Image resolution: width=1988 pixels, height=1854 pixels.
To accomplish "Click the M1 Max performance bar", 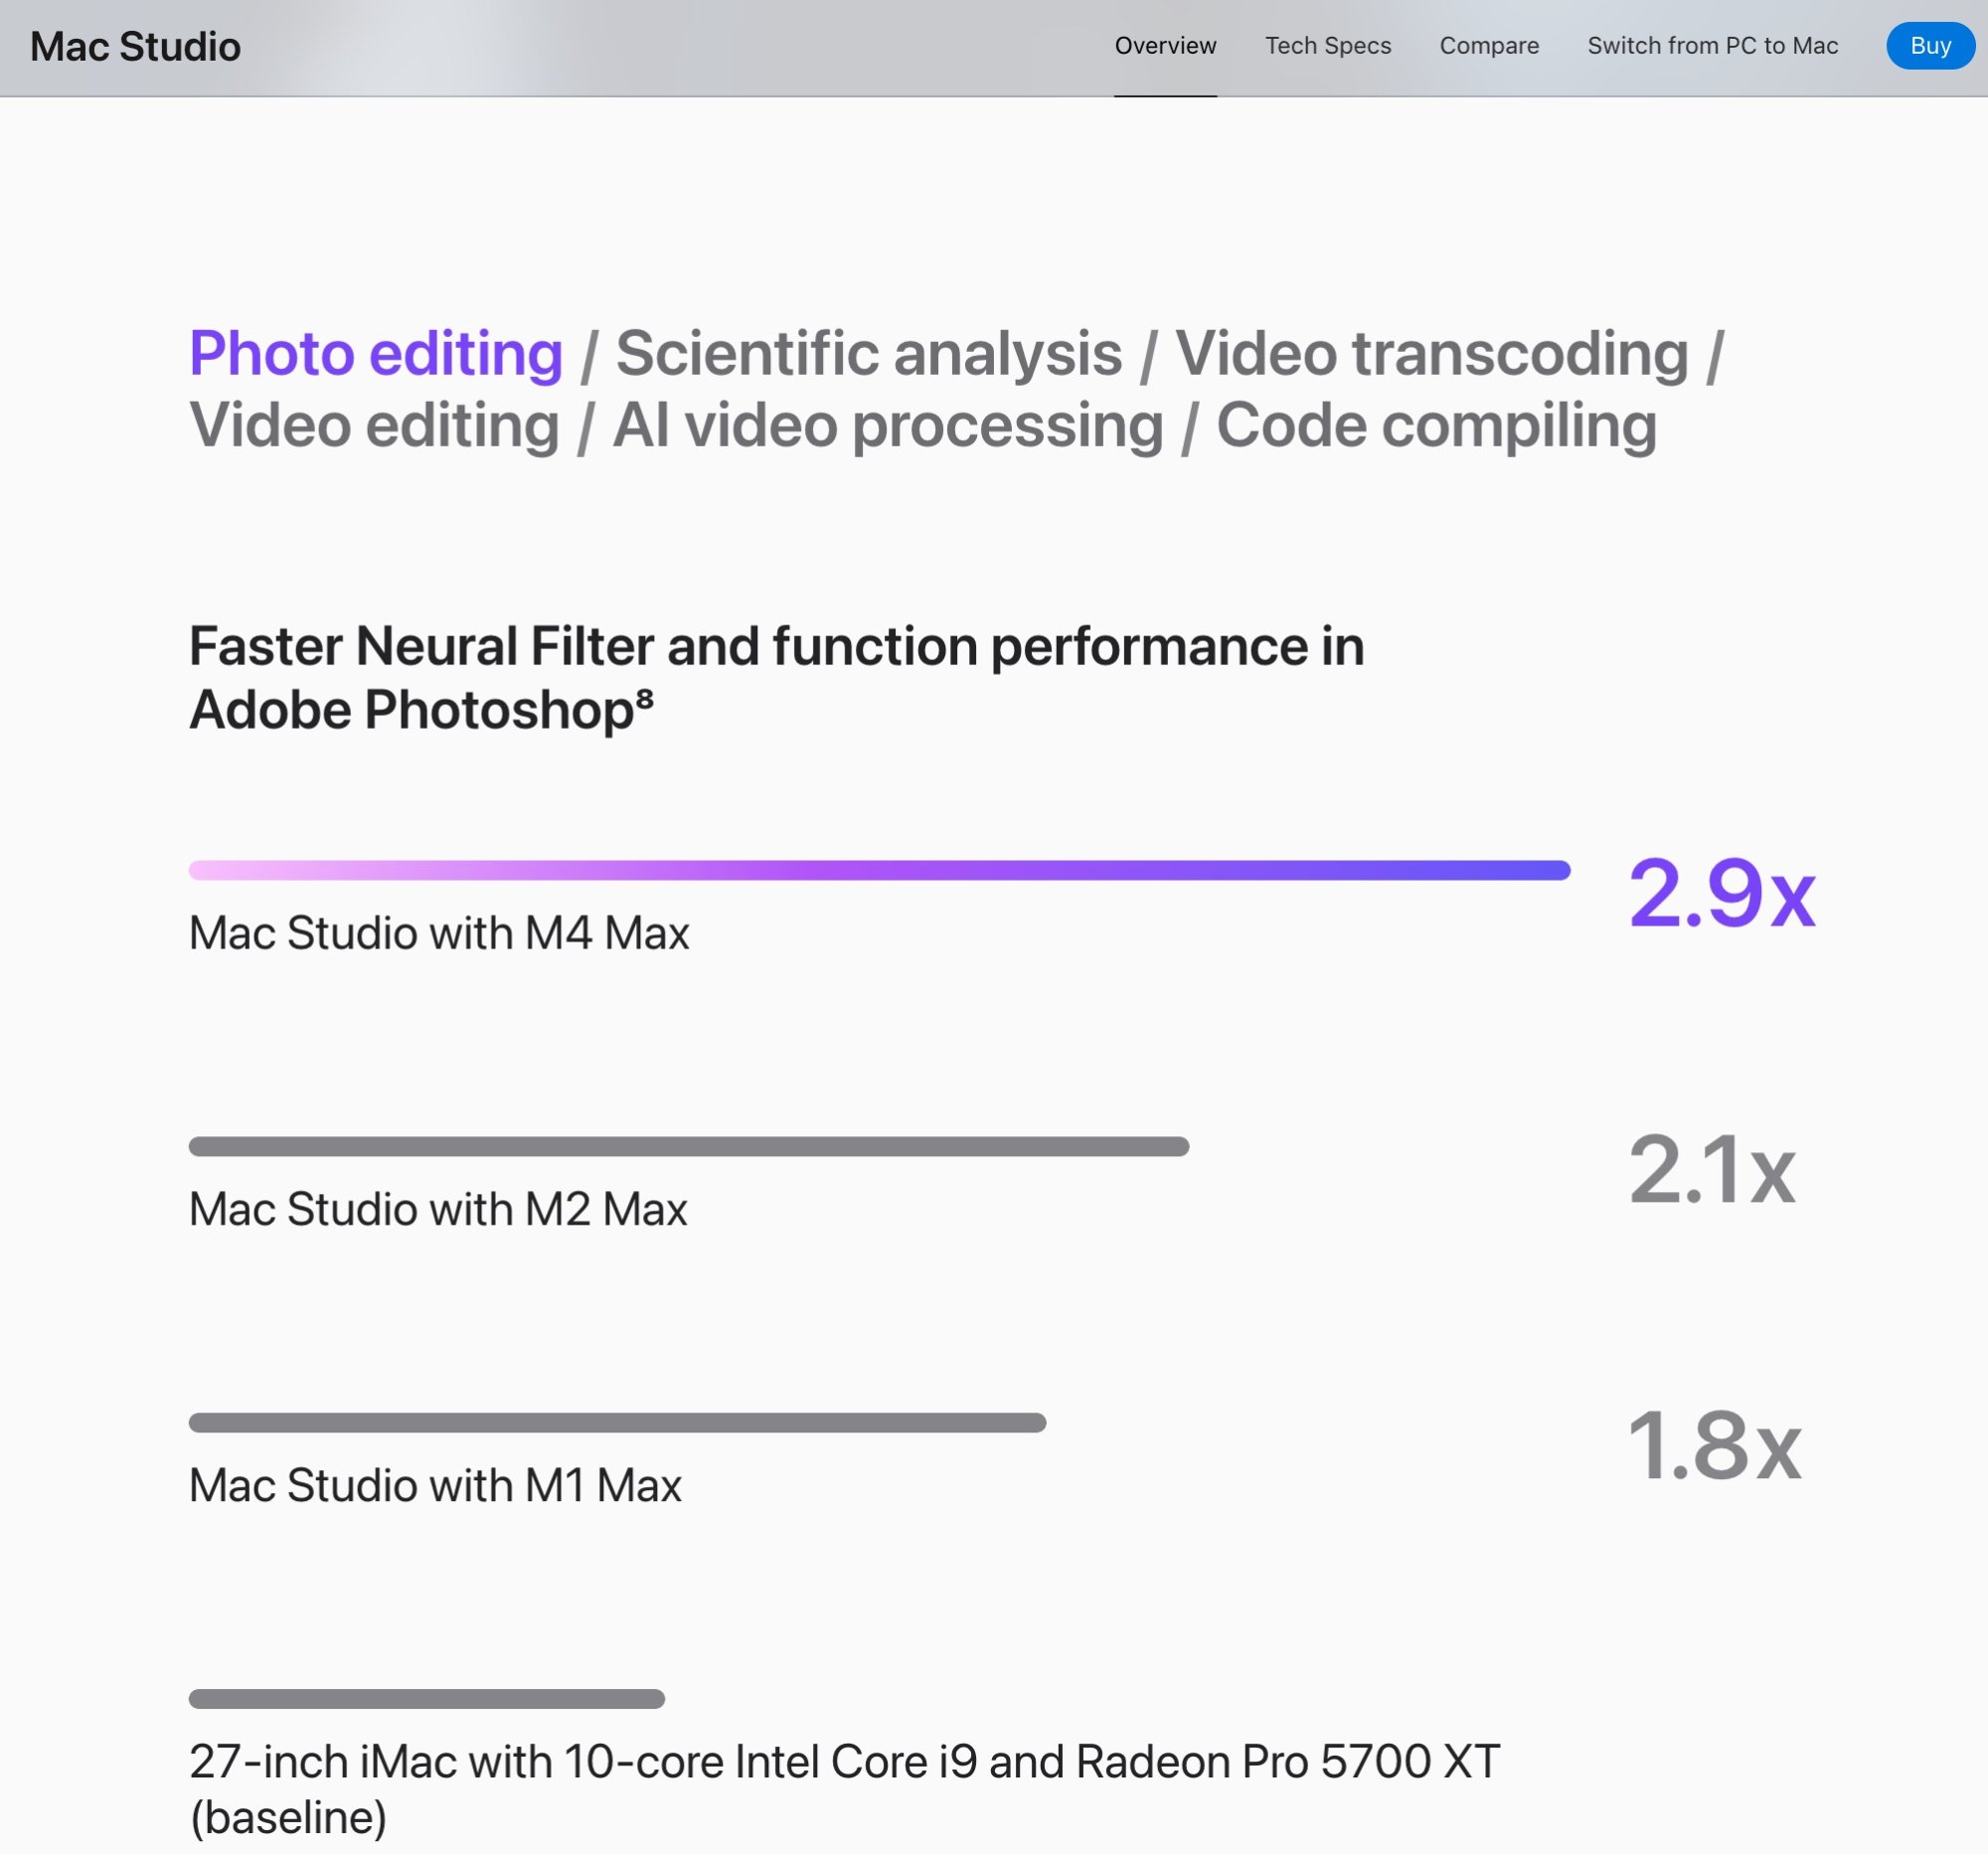I will 617,1422.
